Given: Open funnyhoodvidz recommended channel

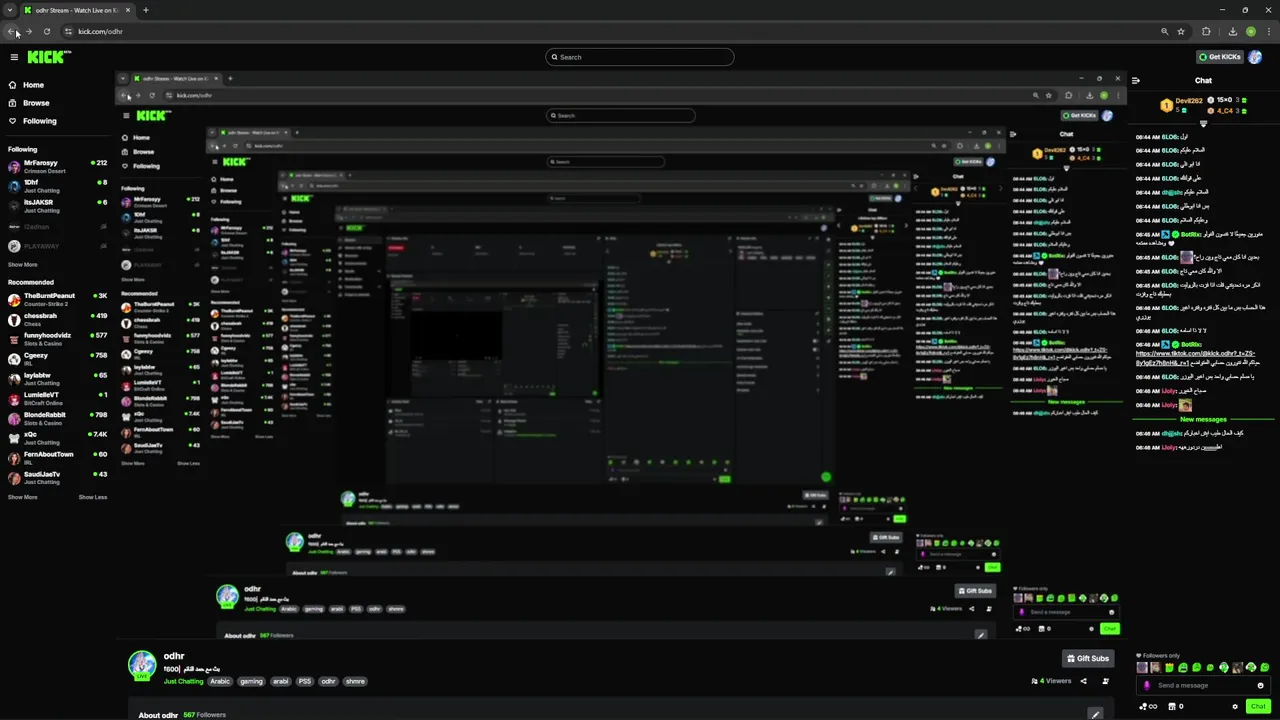Looking at the screenshot, I should [57, 339].
